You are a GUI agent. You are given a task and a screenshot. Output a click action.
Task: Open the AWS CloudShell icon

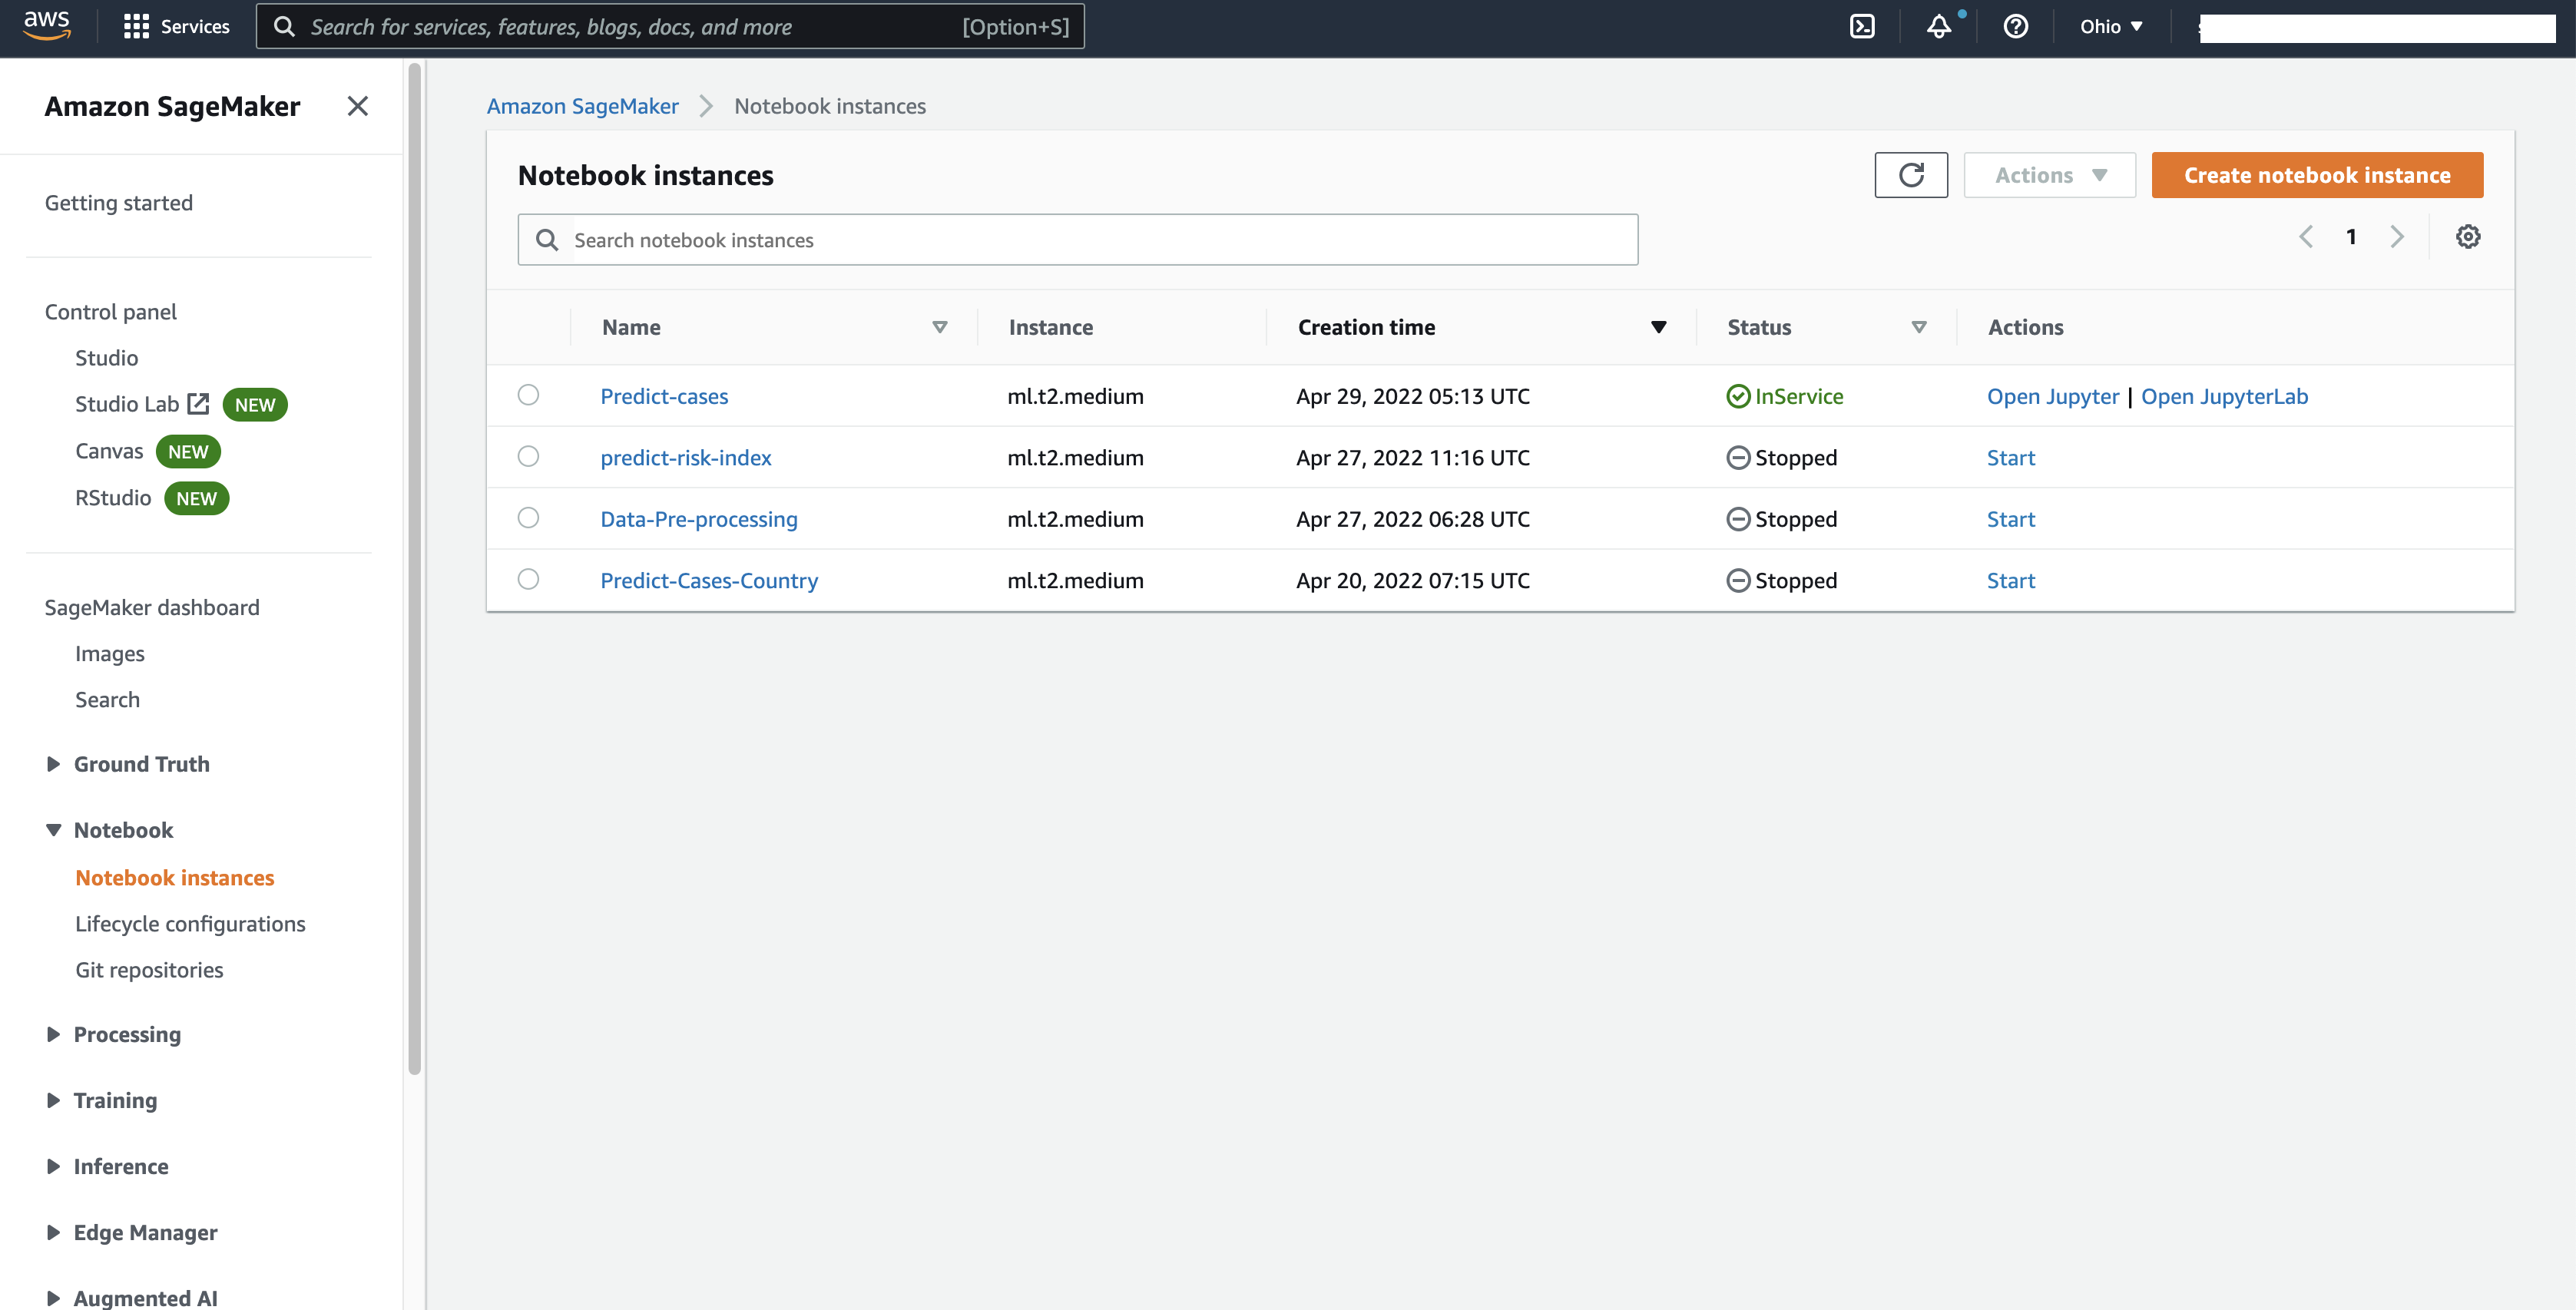1862,27
